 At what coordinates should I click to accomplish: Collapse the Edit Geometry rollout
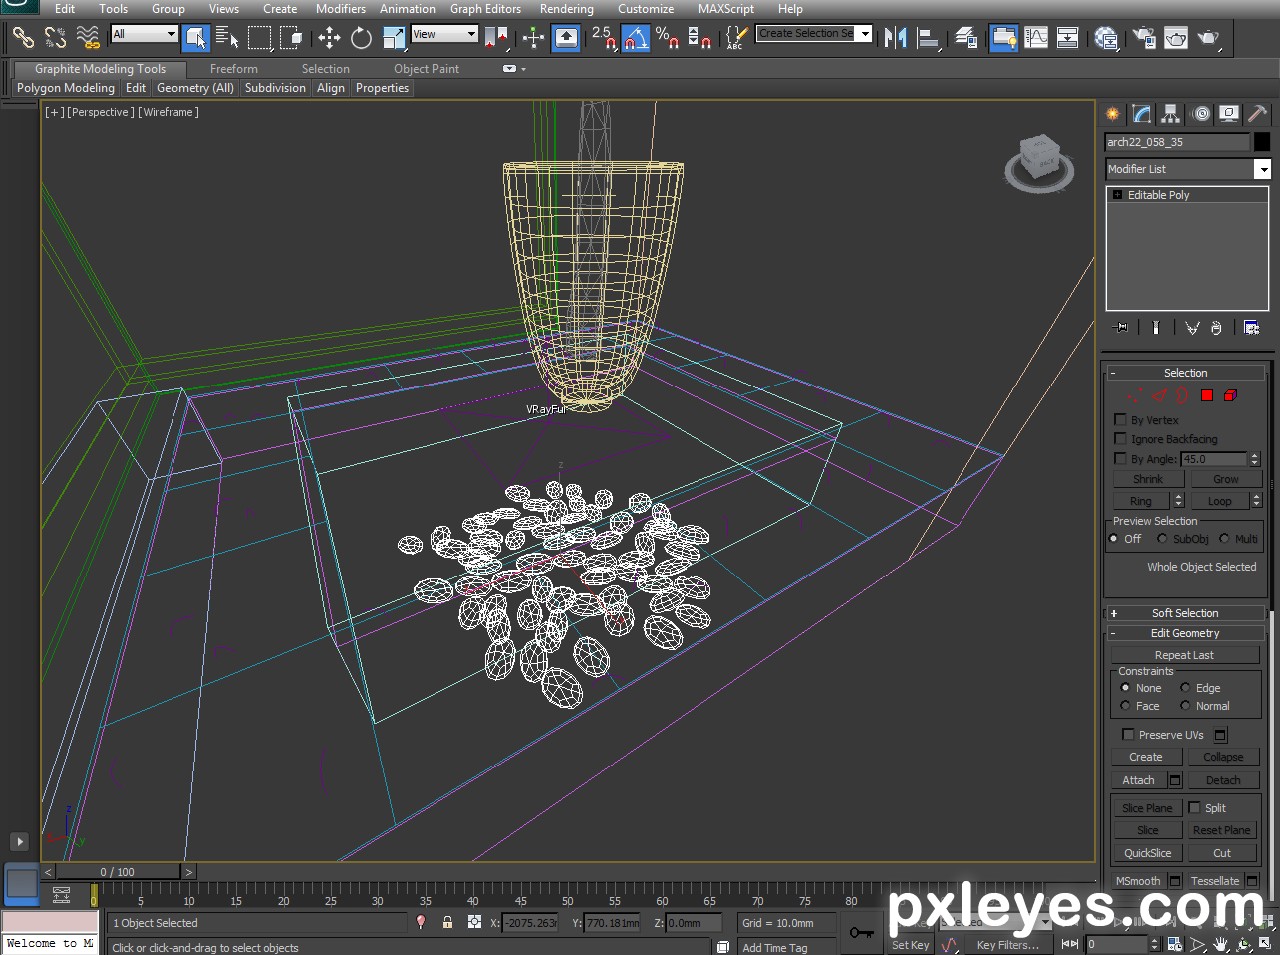click(1185, 633)
